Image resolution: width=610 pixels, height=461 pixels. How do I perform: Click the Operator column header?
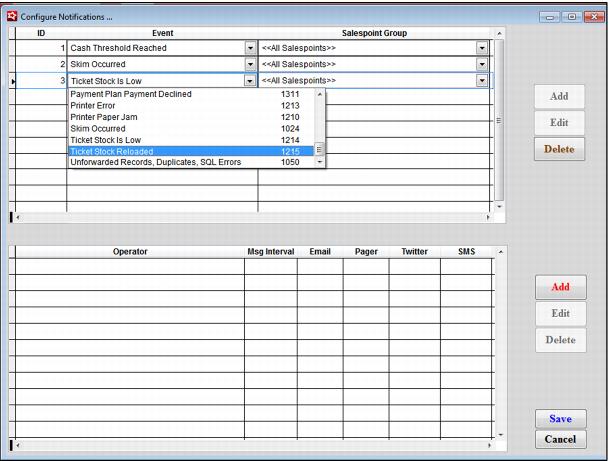(130, 252)
